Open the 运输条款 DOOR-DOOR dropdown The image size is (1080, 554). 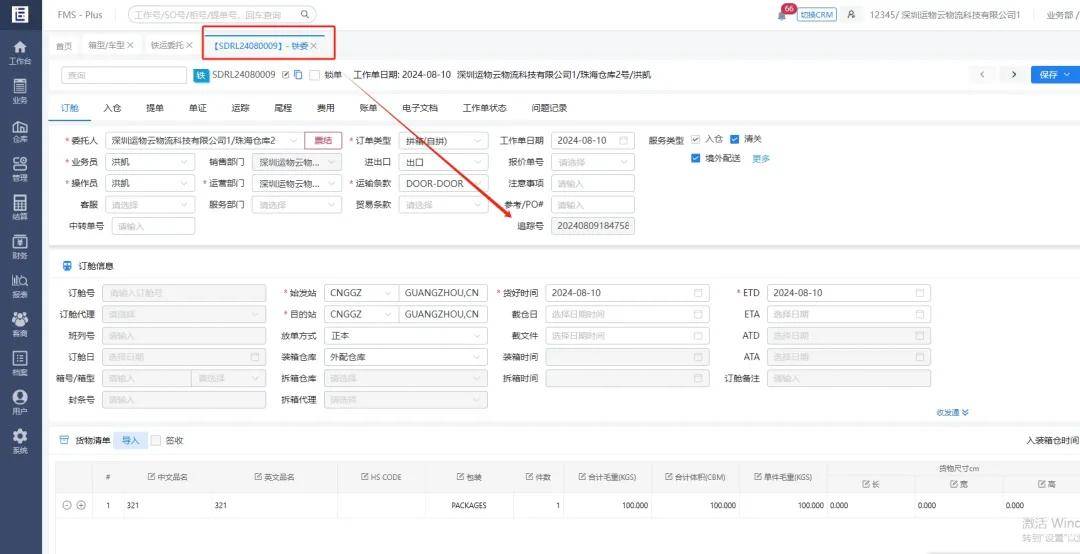click(x=443, y=183)
